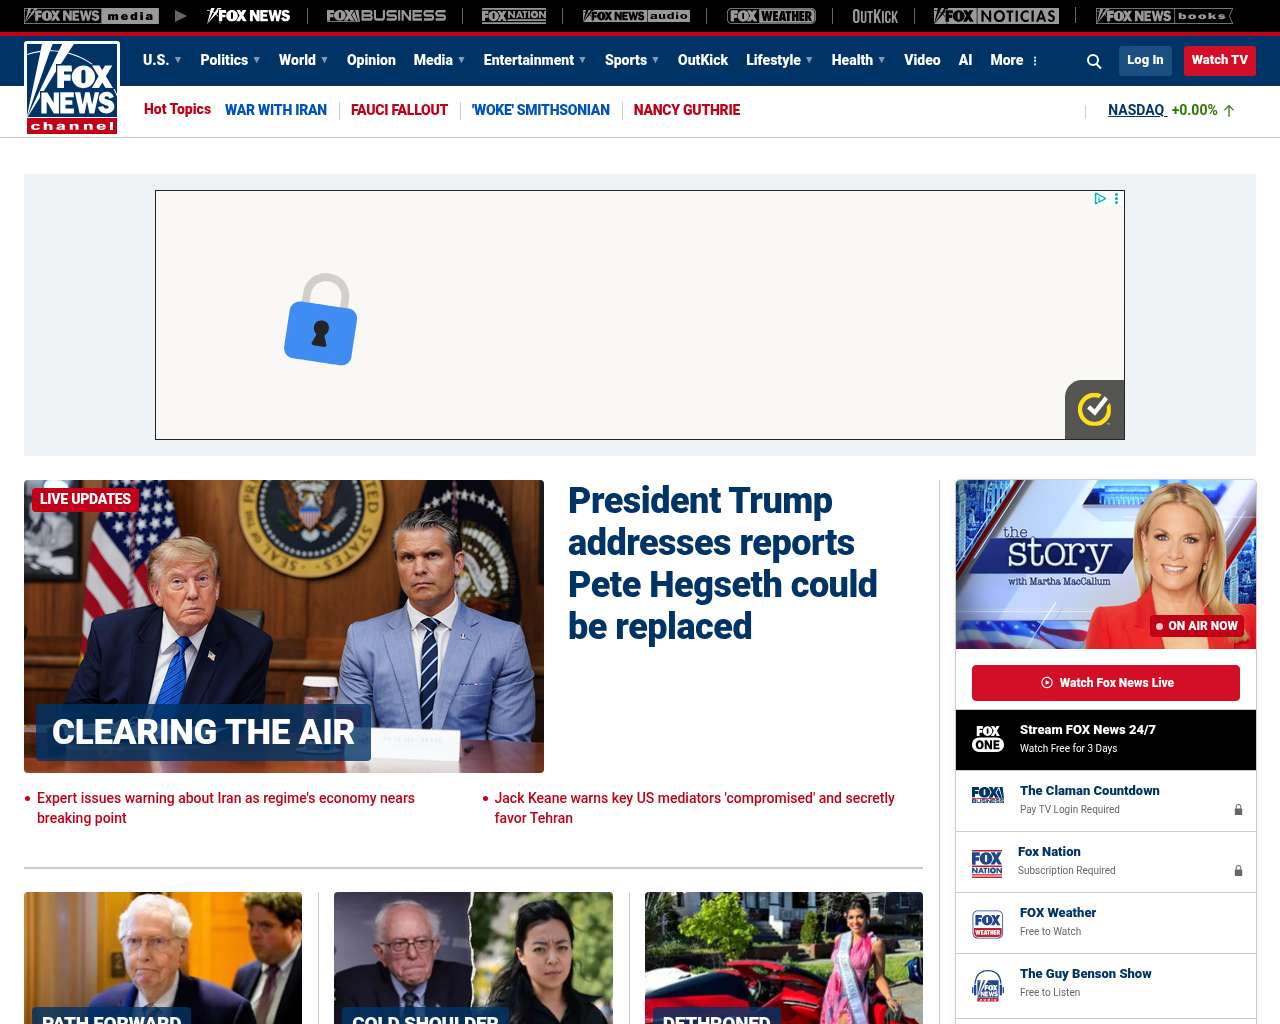Open the DETHRONED story thumbnail
This screenshot has width=1280, height=1024.
(784, 958)
